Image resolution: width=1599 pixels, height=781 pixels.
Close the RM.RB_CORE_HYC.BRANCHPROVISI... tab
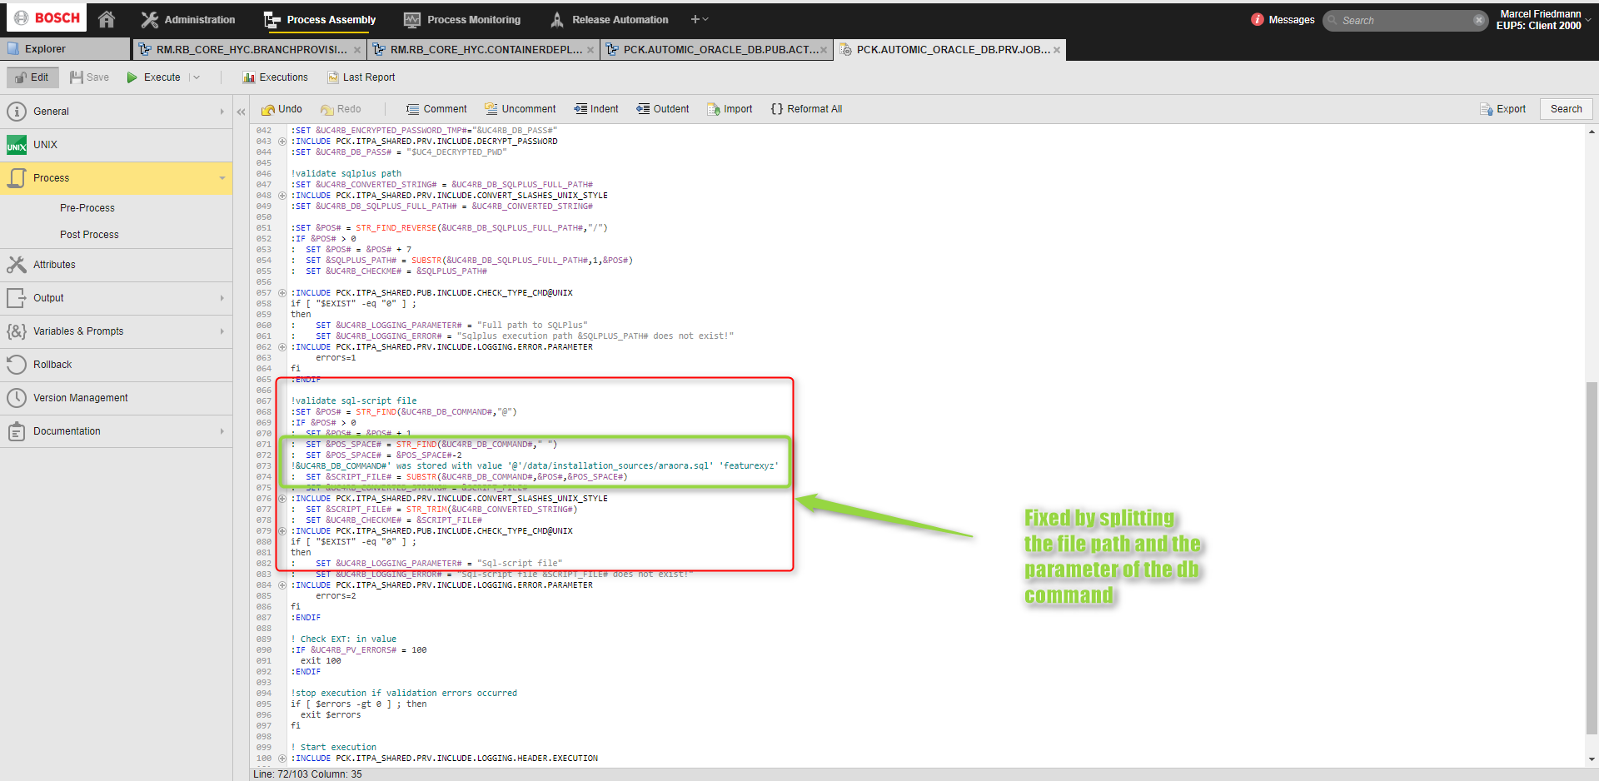tap(357, 49)
